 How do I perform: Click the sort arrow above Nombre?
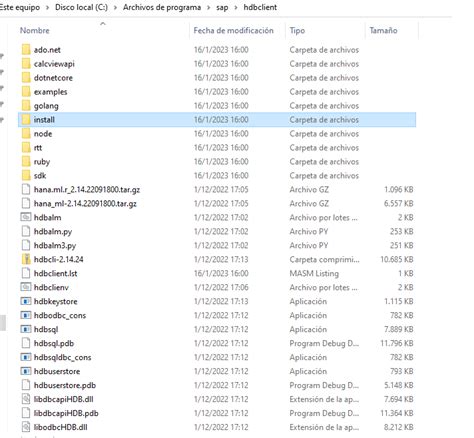tap(103, 23)
